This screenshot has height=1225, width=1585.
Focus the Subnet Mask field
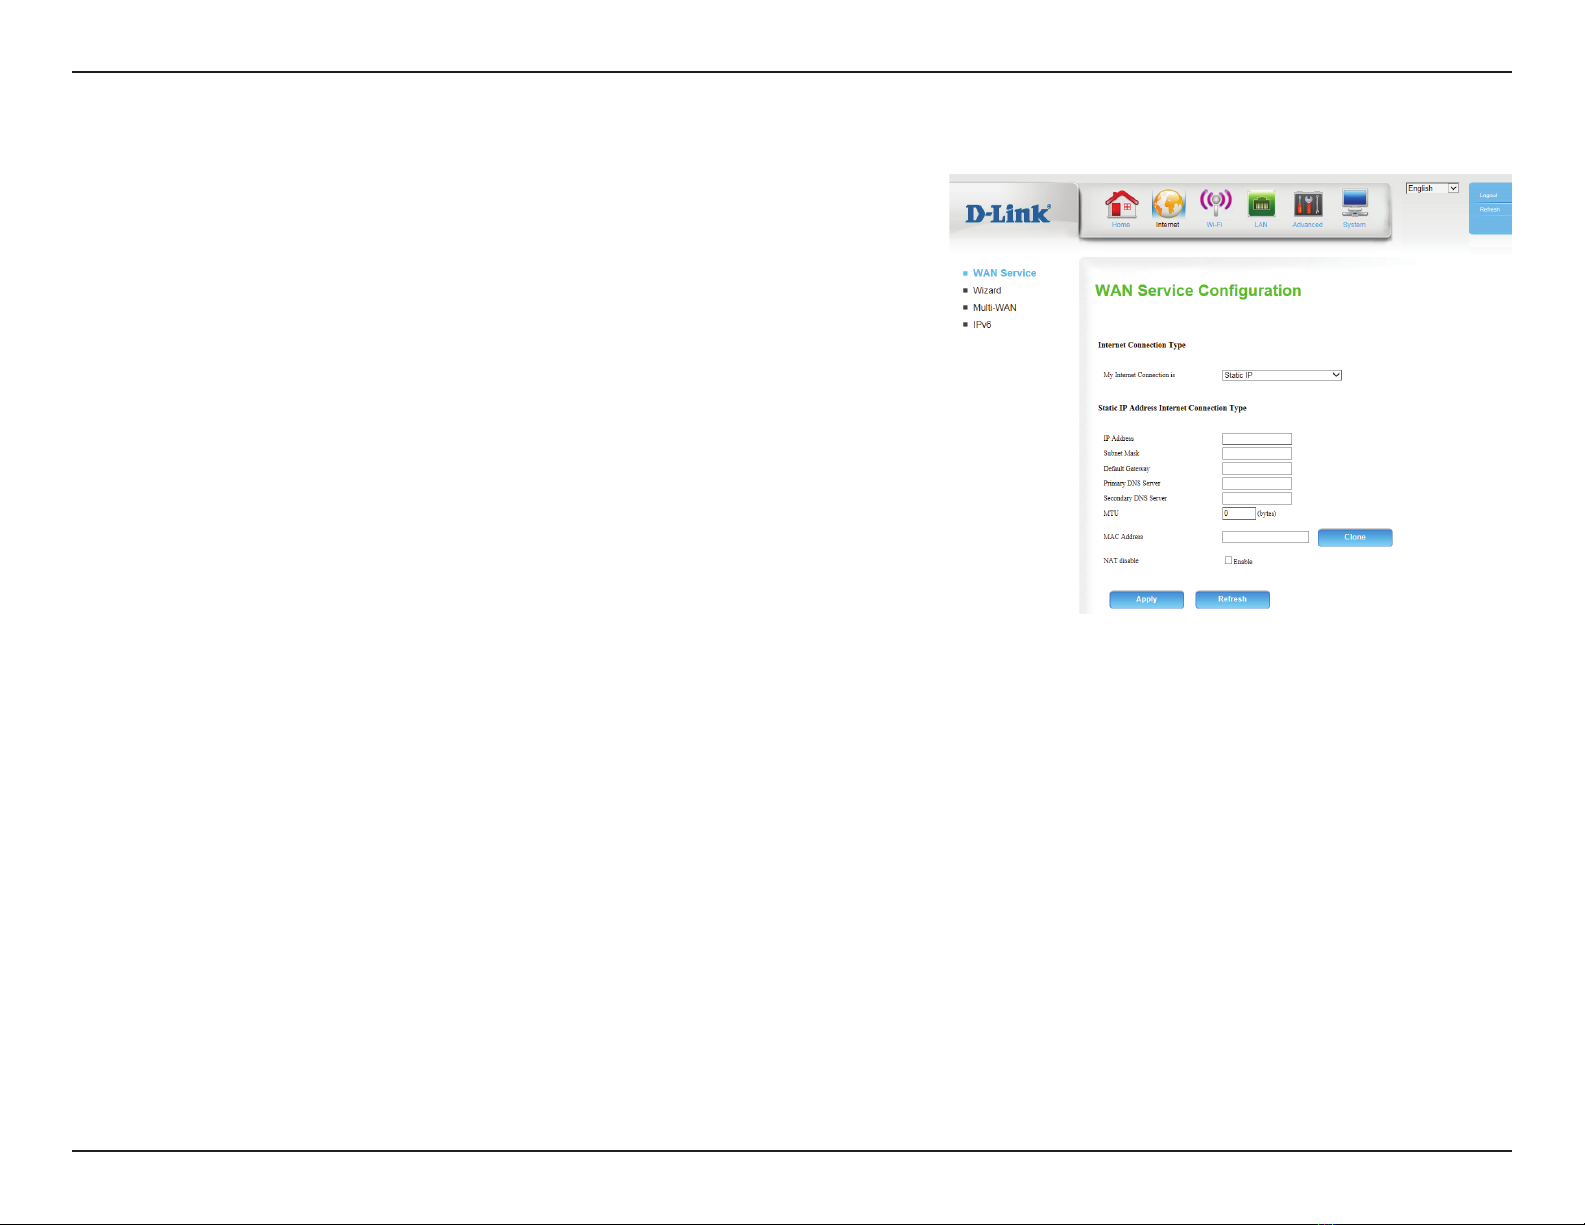tap(1257, 454)
